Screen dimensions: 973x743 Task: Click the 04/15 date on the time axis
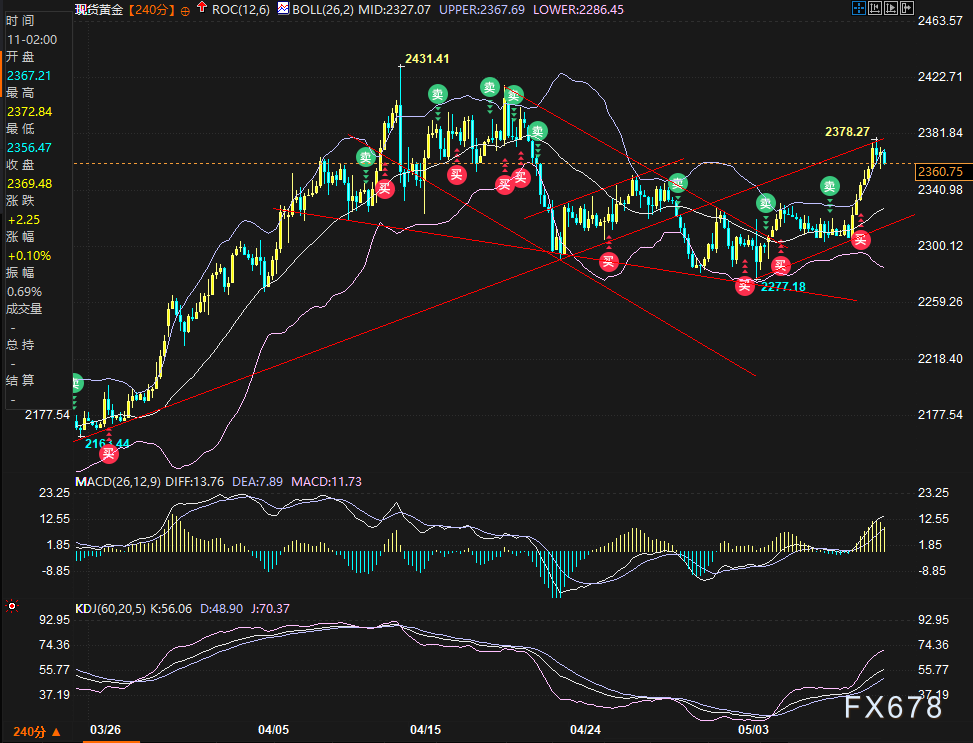coord(425,729)
